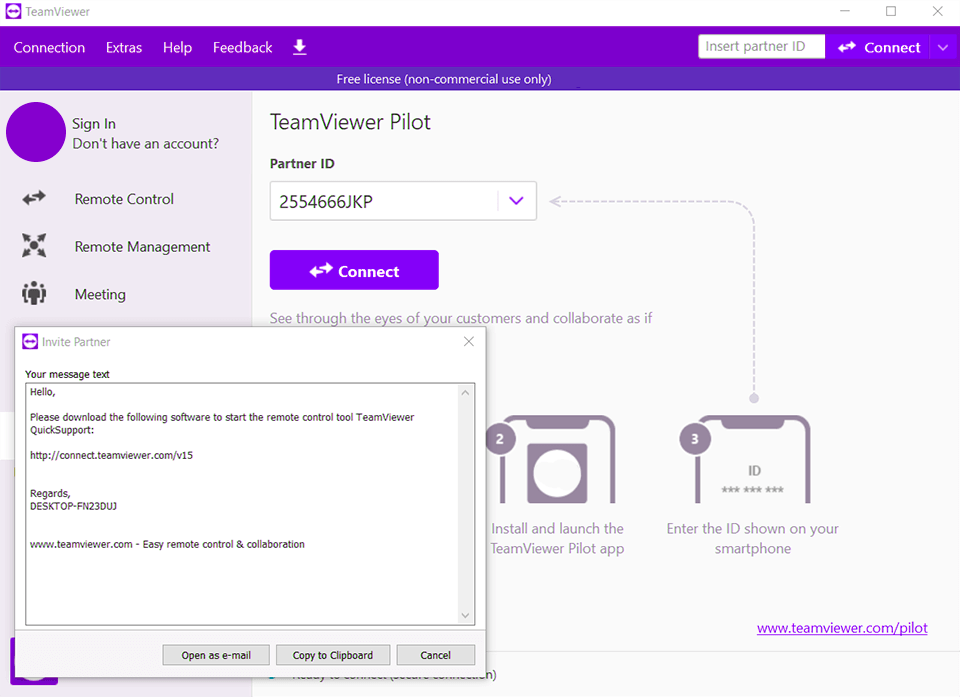Close the Invite Partner dialog
Screen dimensions: 960x697
tap(468, 342)
